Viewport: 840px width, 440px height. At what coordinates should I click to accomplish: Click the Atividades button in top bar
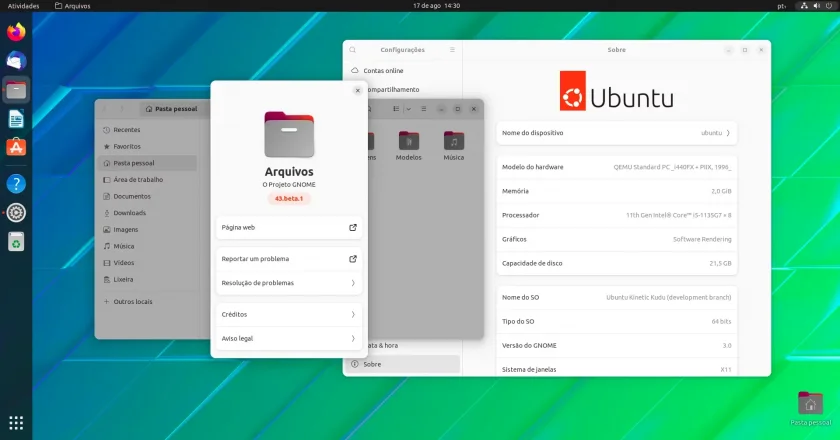(x=24, y=6)
